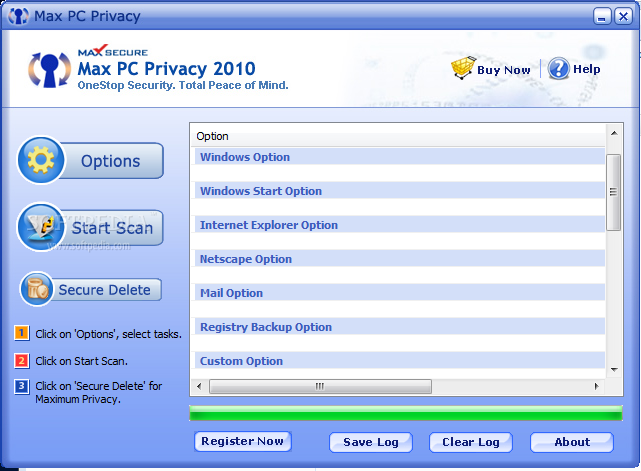Viewport: 641px width, 471px height.
Task: Click the horizontal scrollbar left arrow
Action: pos(199,386)
